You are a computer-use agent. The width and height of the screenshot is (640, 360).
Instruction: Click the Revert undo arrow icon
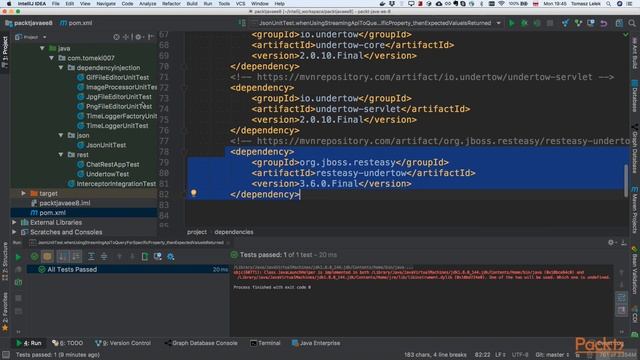tap(604, 23)
